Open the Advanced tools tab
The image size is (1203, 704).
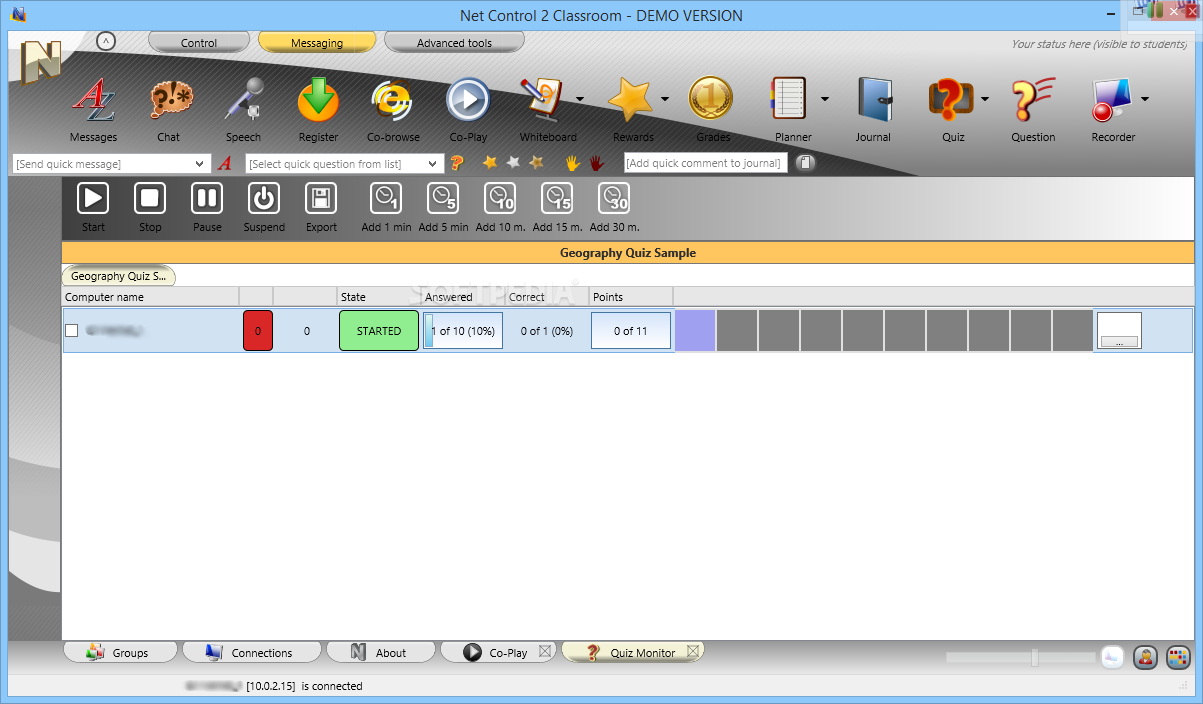click(x=454, y=43)
